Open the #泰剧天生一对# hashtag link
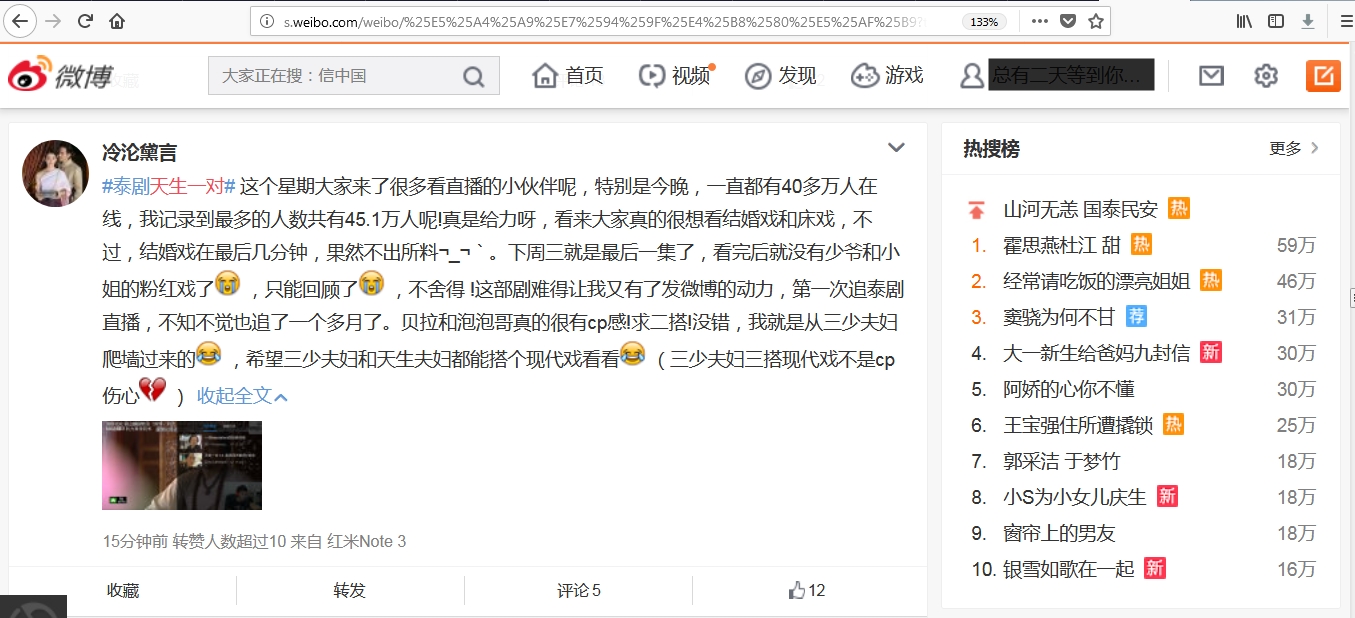Image resolution: width=1355 pixels, height=618 pixels. coord(168,186)
